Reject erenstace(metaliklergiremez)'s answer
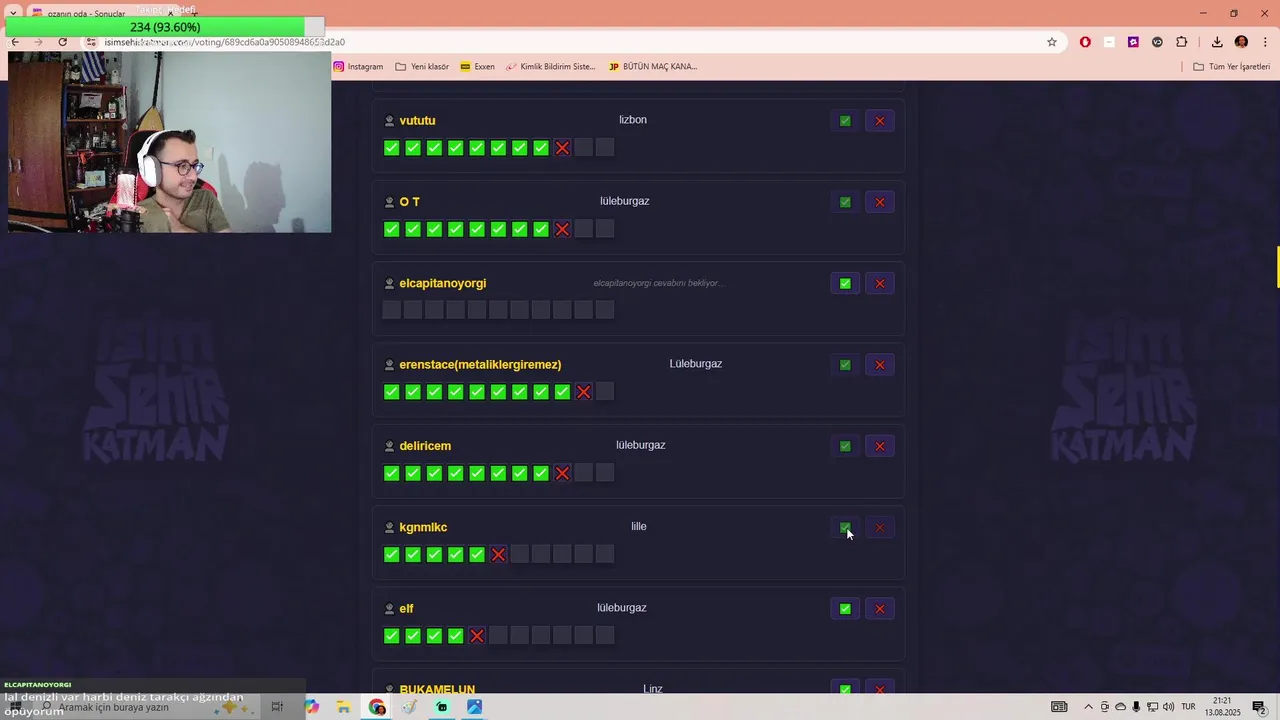The image size is (1280, 720). (880, 365)
